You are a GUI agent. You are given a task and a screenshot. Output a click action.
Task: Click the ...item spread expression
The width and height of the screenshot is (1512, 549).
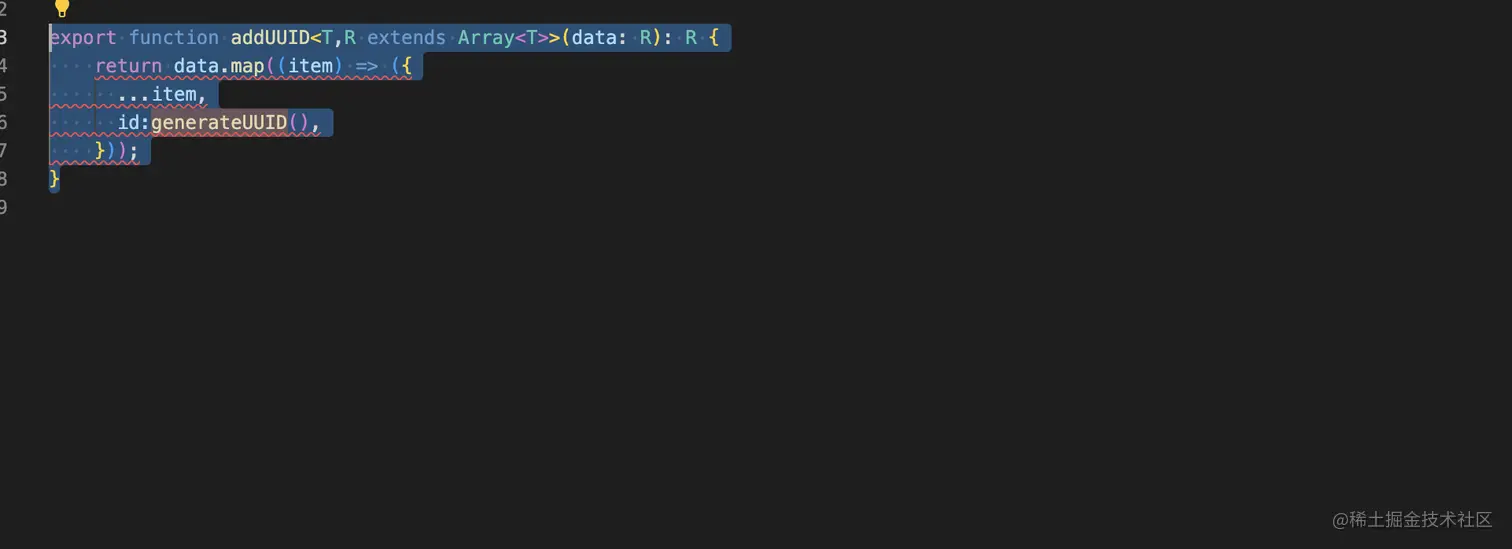point(162,94)
